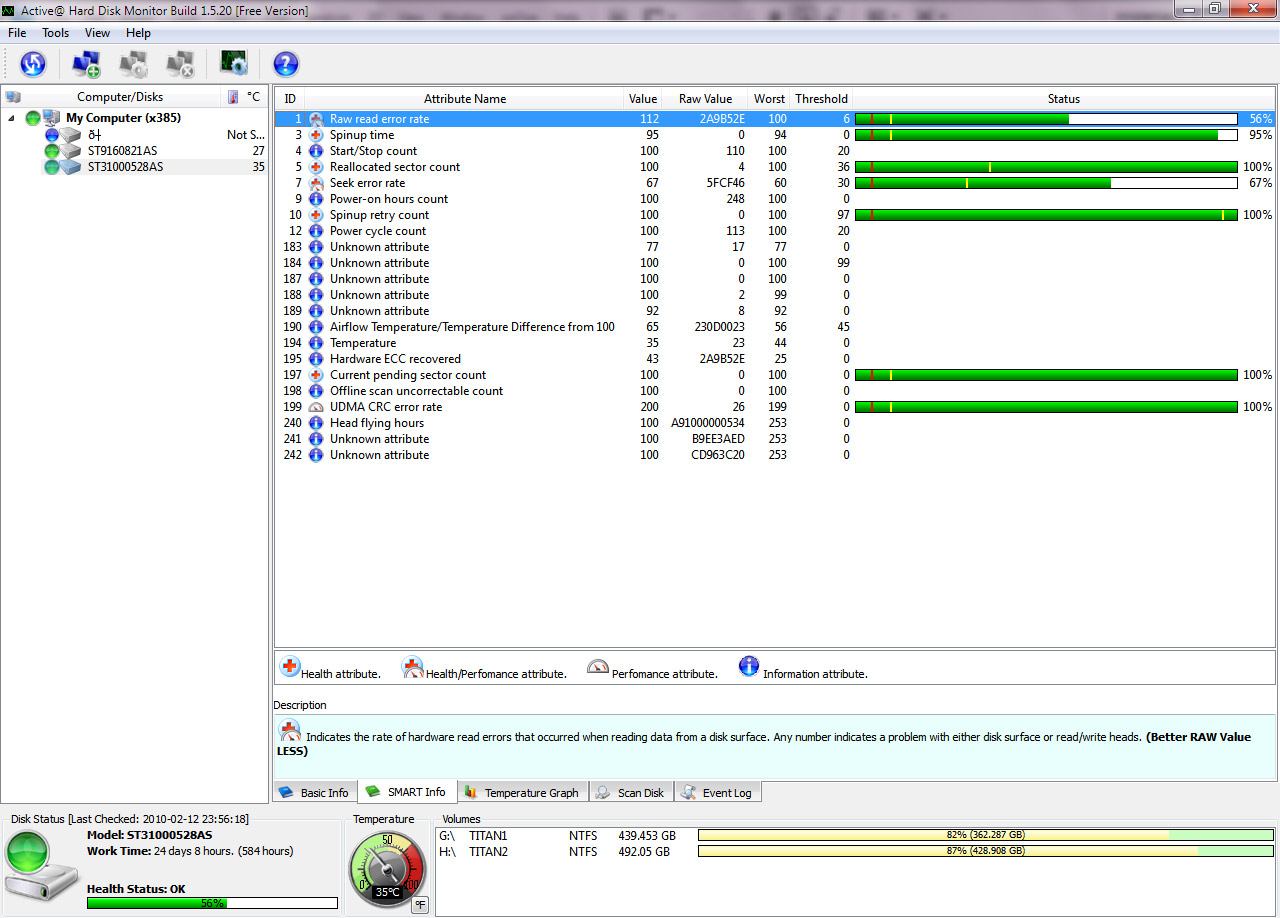Click the refresh disks toolbar icon
Image resolution: width=1280 pixels, height=918 pixels.
tap(33, 64)
